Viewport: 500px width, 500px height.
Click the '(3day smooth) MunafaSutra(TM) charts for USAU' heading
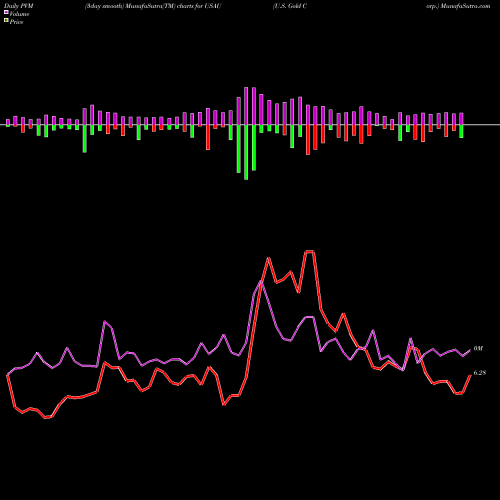(153, 6)
